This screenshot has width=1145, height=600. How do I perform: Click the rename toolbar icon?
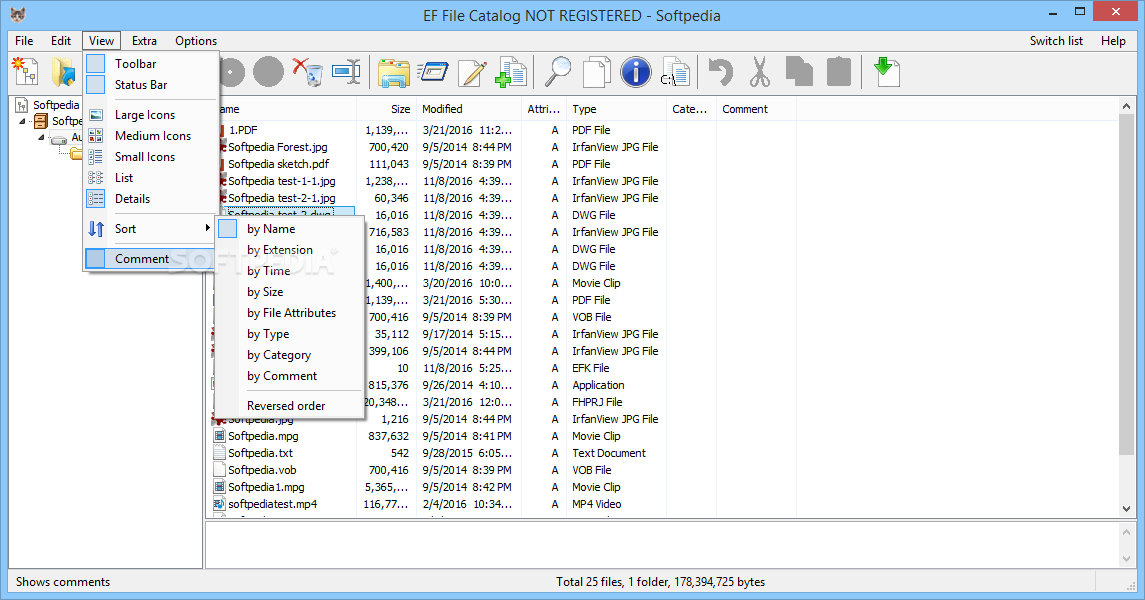[x=346, y=72]
